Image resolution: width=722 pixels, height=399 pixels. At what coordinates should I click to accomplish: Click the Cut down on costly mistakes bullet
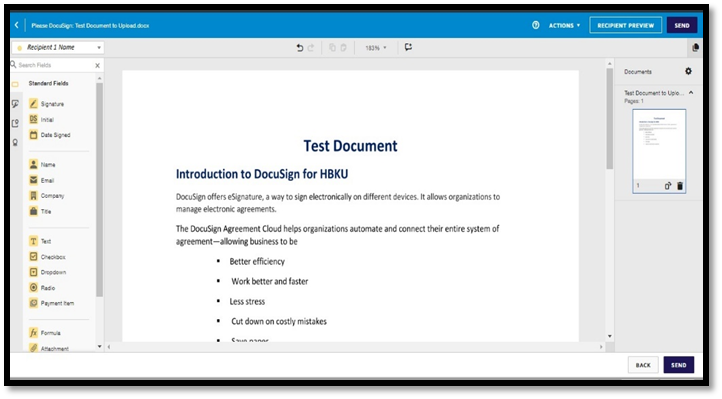tap(279, 321)
